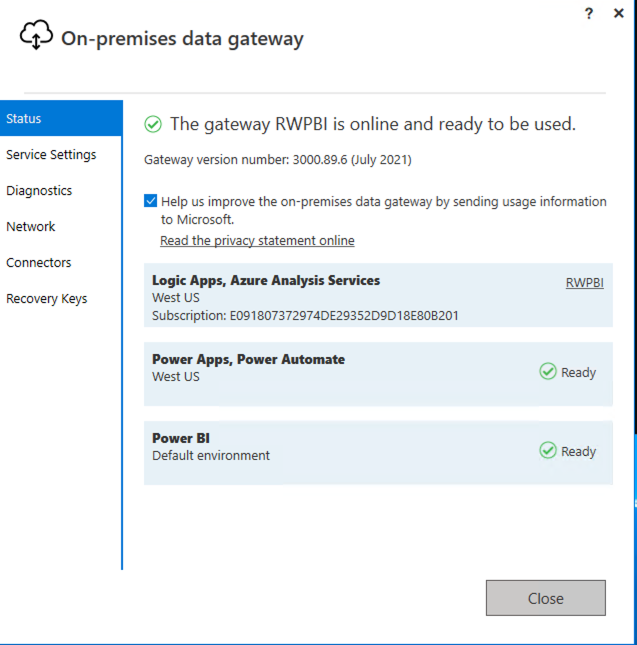Click the On-premises data gateway title

[x=182, y=39]
